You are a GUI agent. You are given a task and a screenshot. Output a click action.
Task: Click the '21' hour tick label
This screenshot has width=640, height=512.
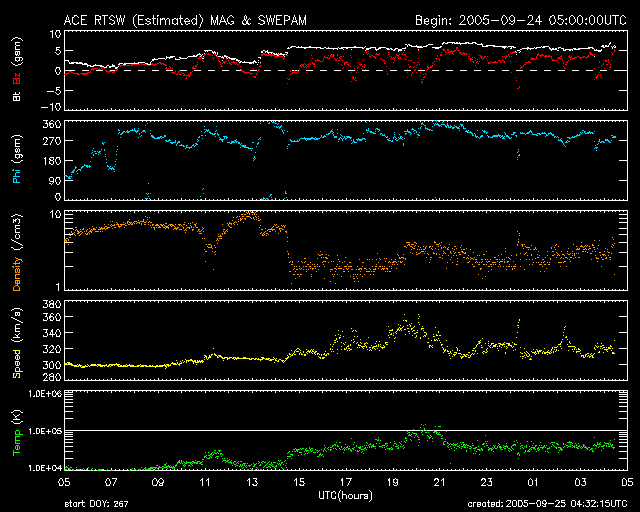[440, 482]
